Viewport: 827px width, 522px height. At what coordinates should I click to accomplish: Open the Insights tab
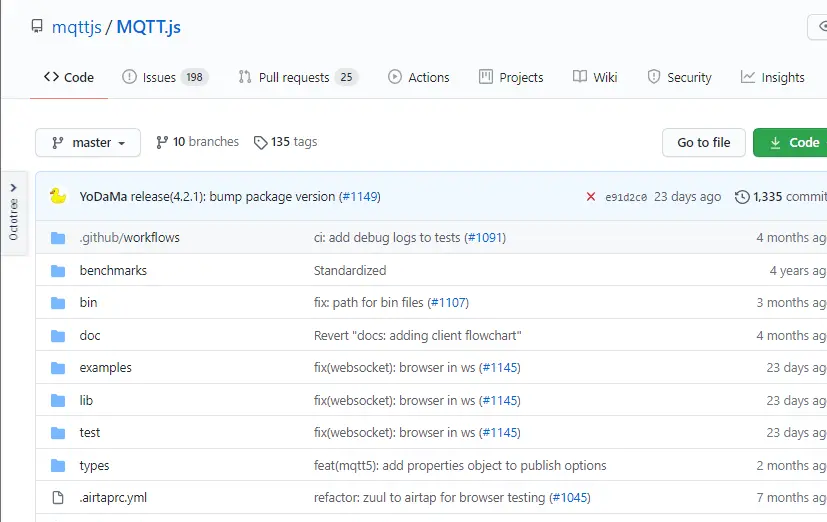click(773, 78)
